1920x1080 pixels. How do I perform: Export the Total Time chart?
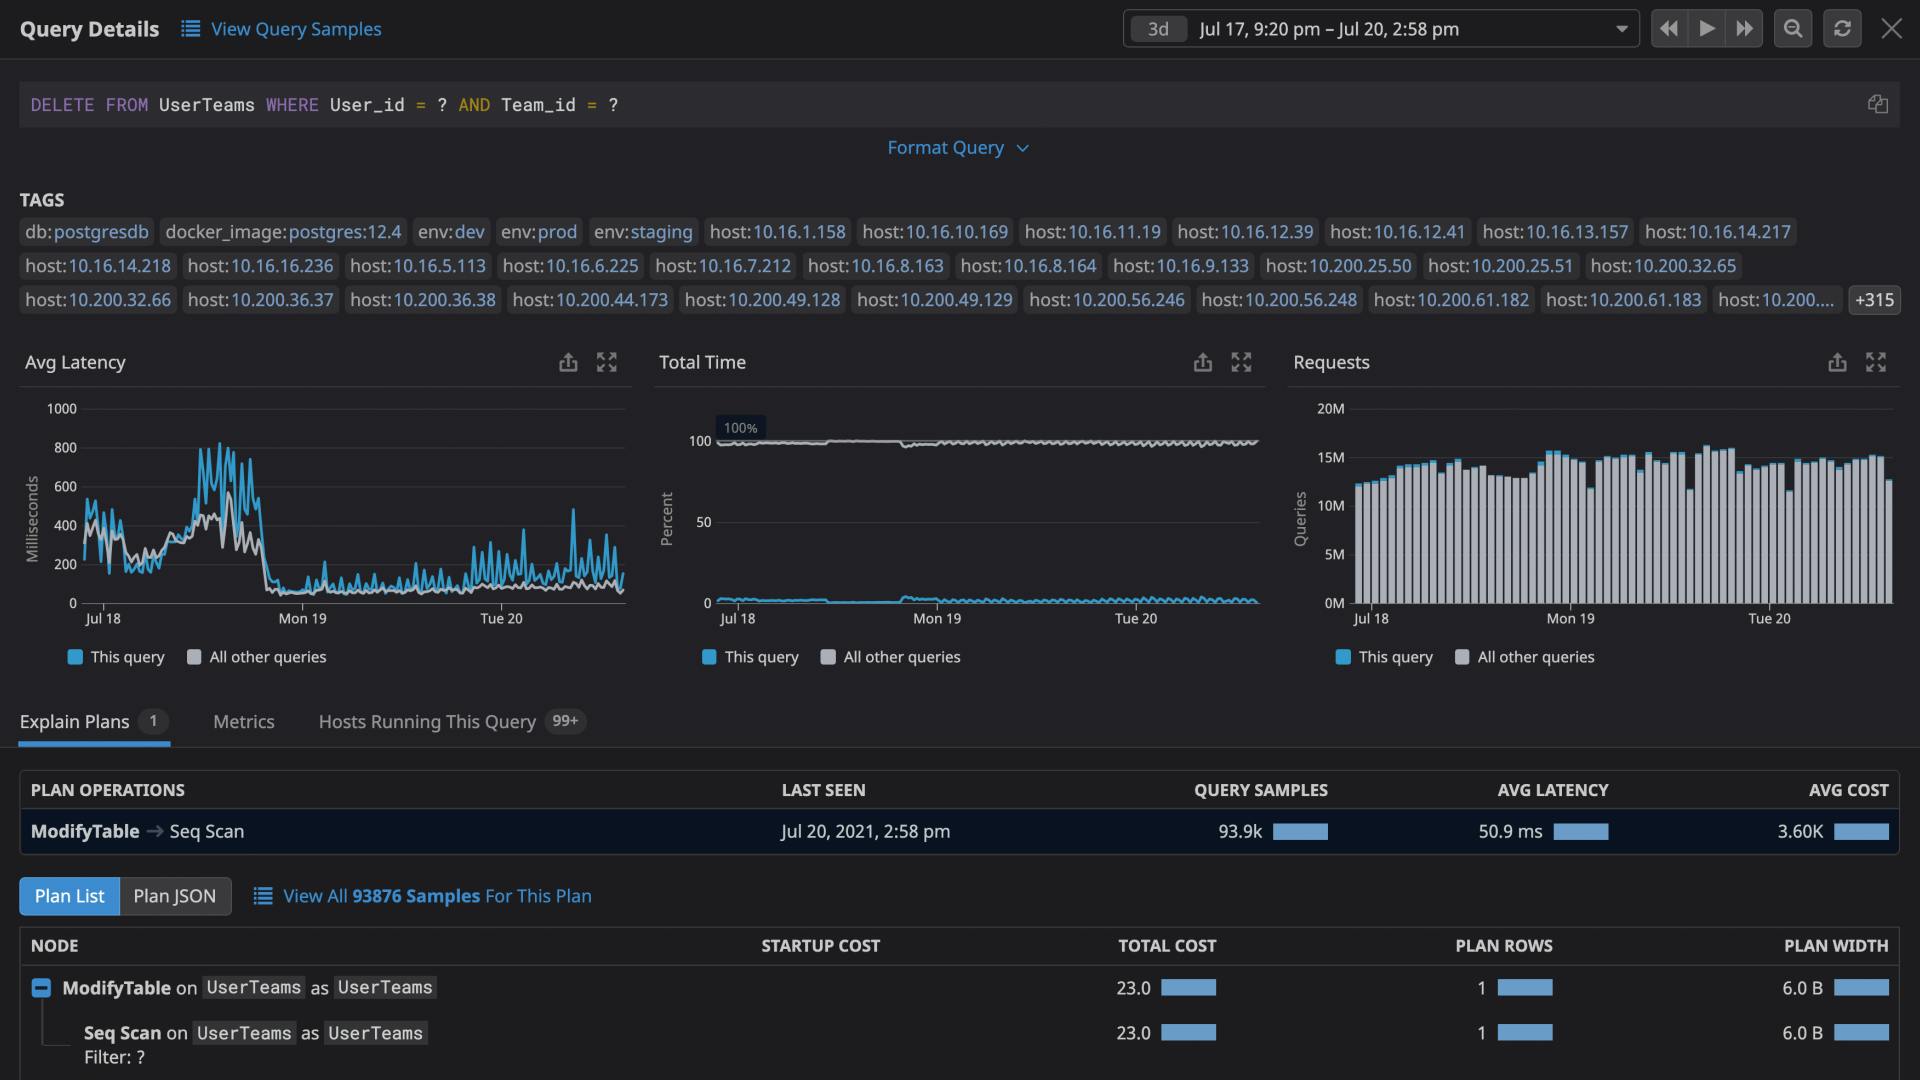click(1202, 362)
